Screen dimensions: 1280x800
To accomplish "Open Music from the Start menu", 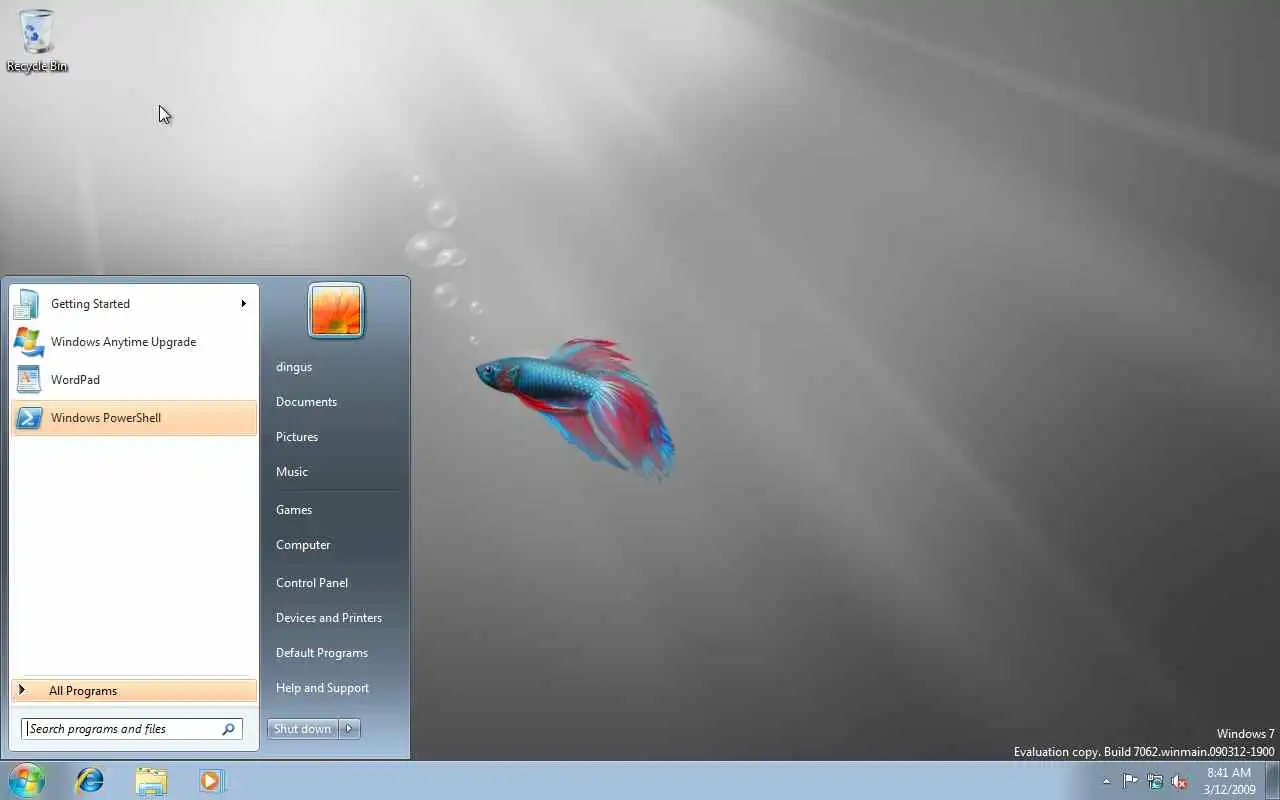I will [x=292, y=472].
